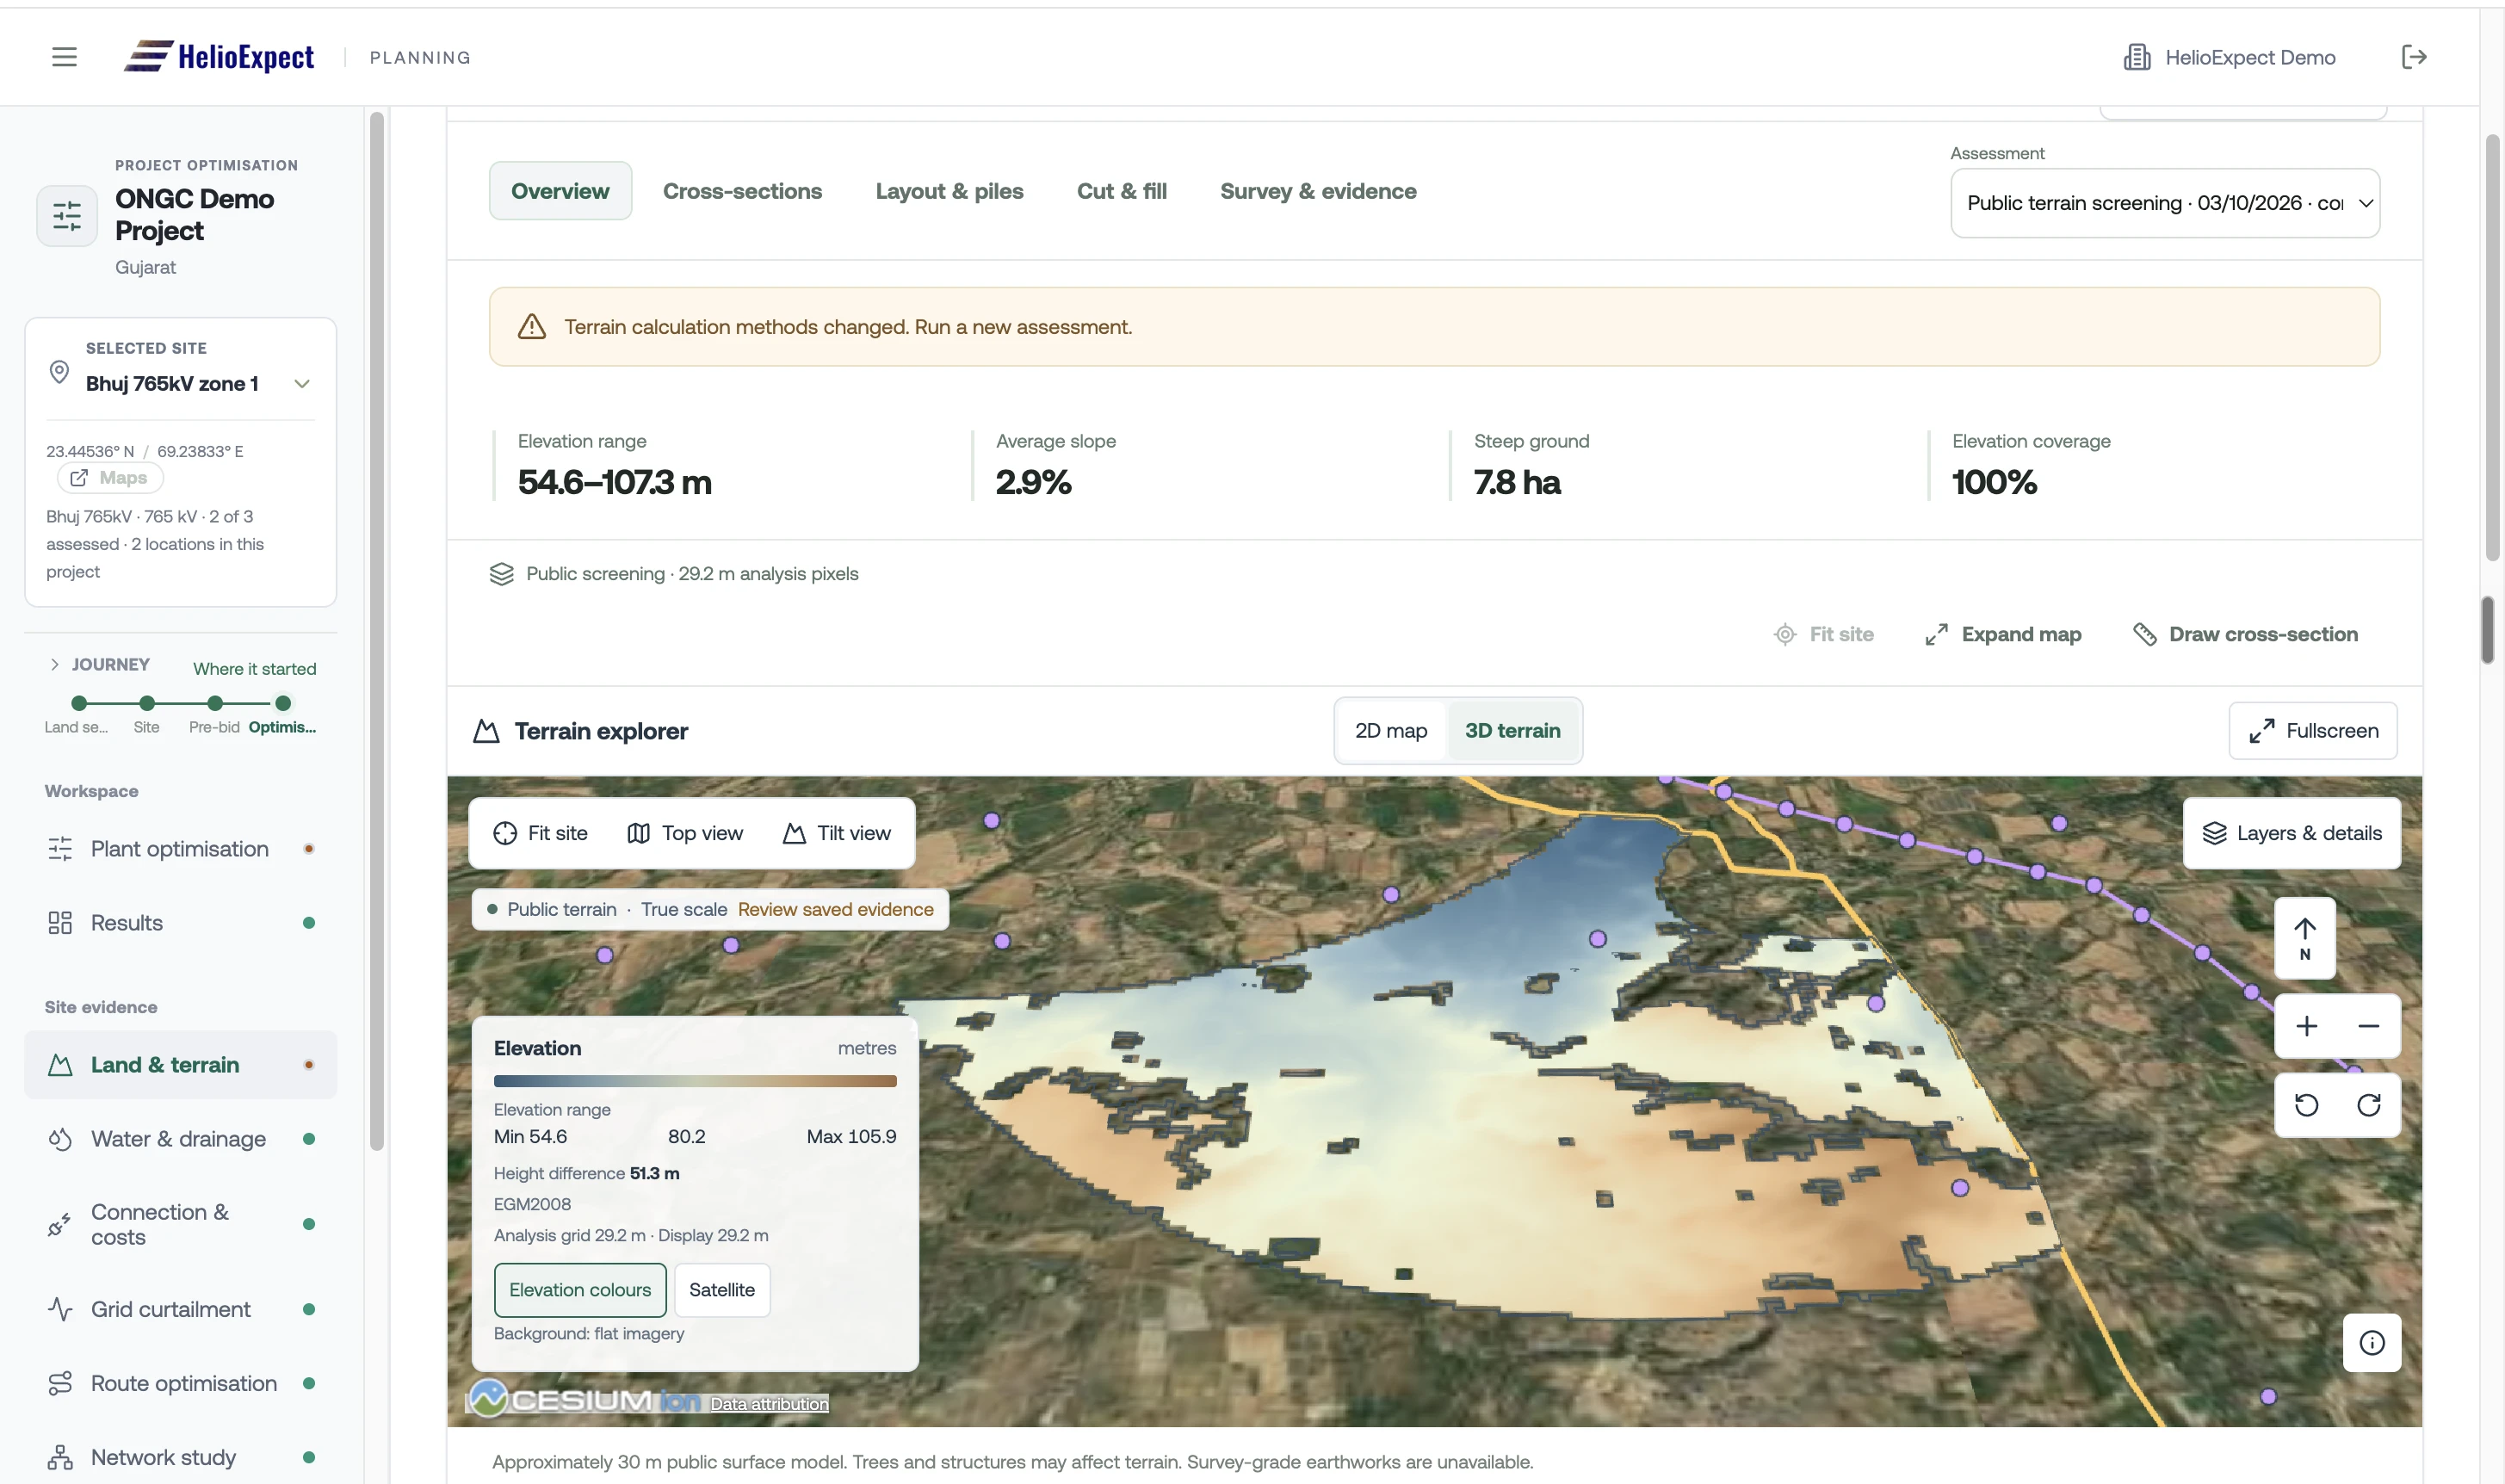
Task: Select Satellite display mode
Action: 721,1290
